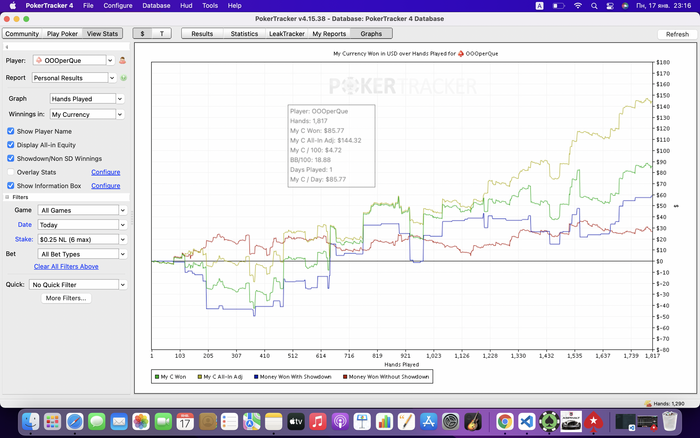
Task: Open the Game All Games dropdown
Action: click(123, 210)
